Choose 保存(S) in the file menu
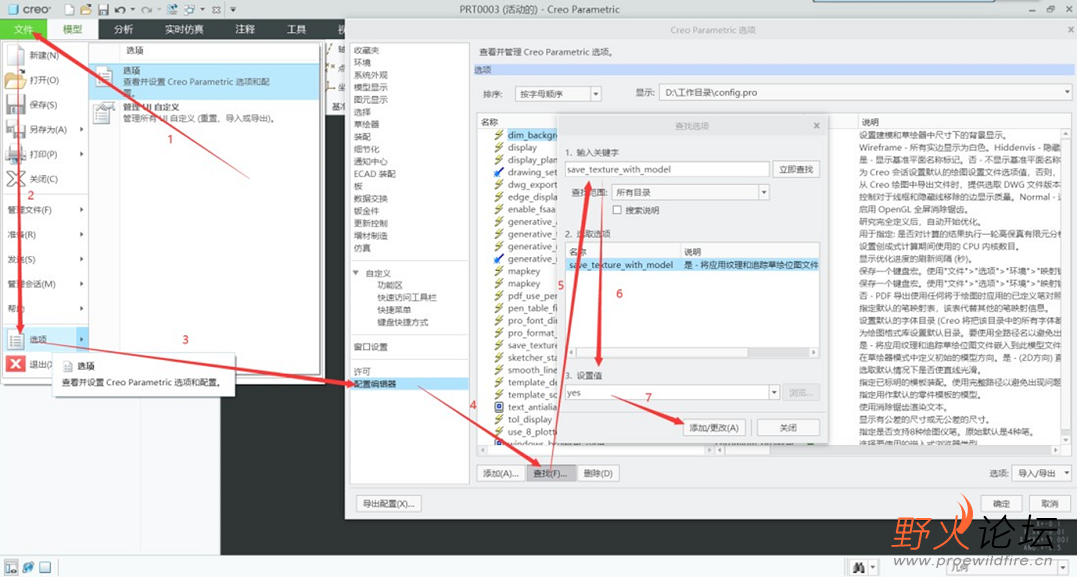Image resolution: width=1077 pixels, height=577 pixels. point(45,104)
